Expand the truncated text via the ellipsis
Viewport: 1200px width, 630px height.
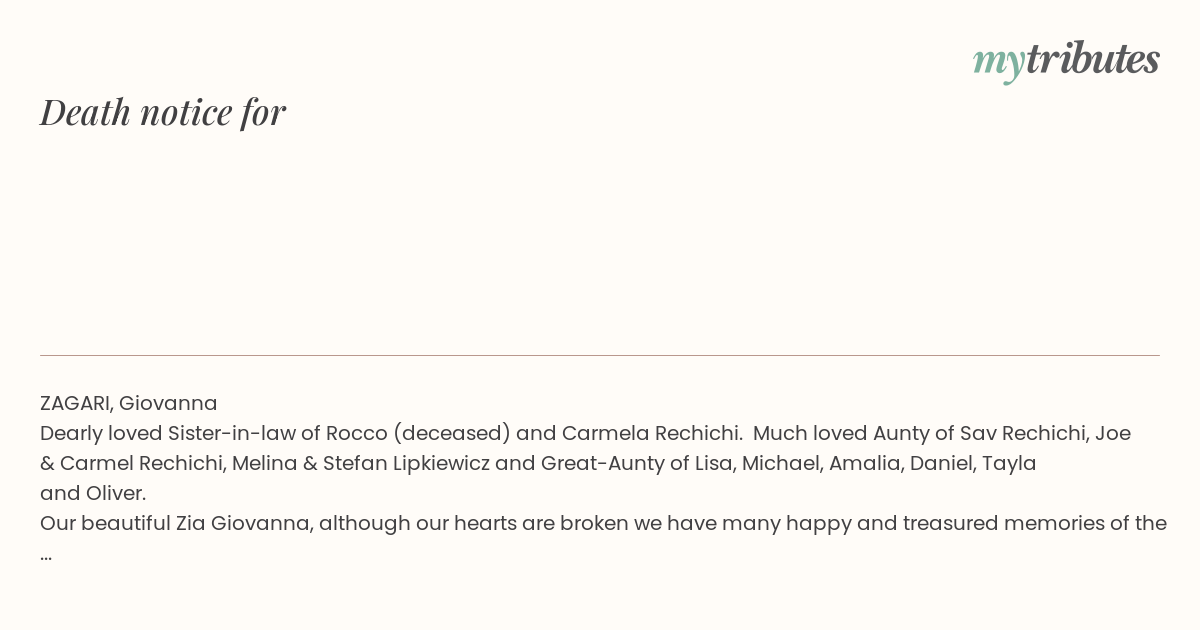point(46,554)
